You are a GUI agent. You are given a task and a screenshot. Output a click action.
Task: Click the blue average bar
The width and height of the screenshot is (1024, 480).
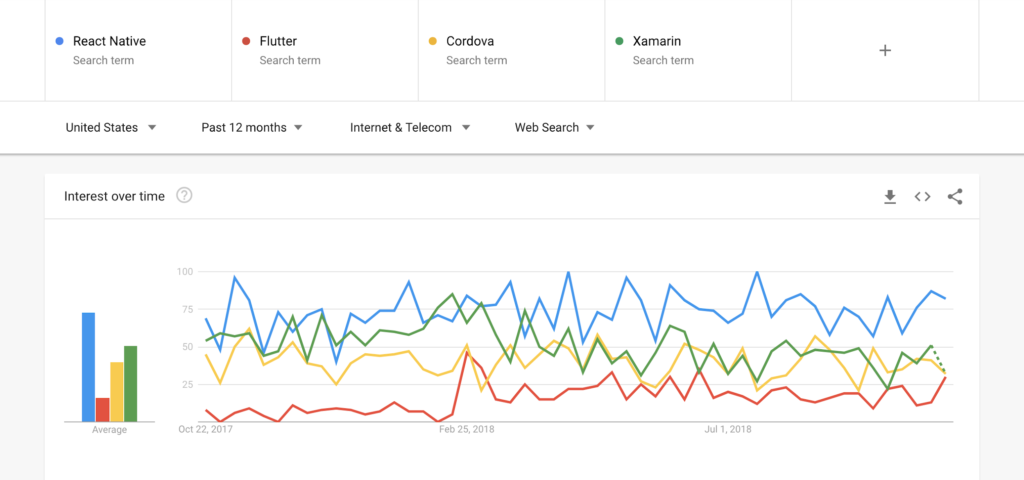(88, 367)
